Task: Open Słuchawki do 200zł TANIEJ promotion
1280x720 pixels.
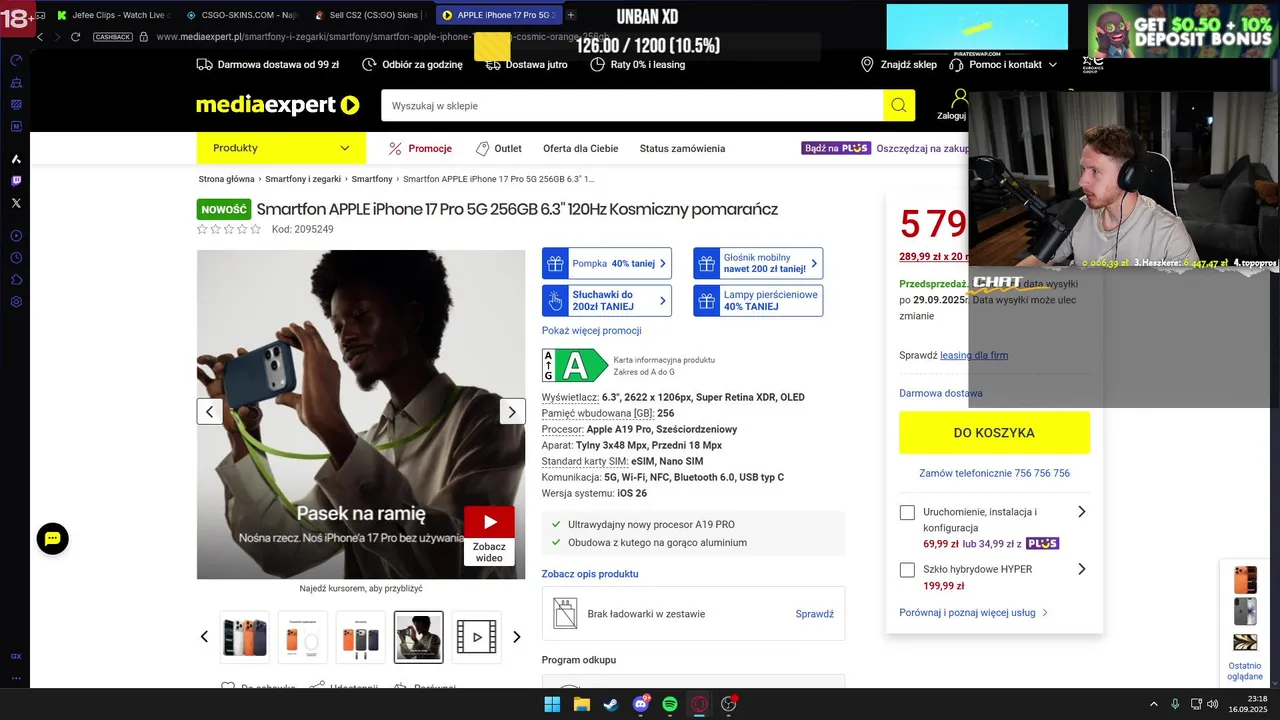Action: coord(607,301)
